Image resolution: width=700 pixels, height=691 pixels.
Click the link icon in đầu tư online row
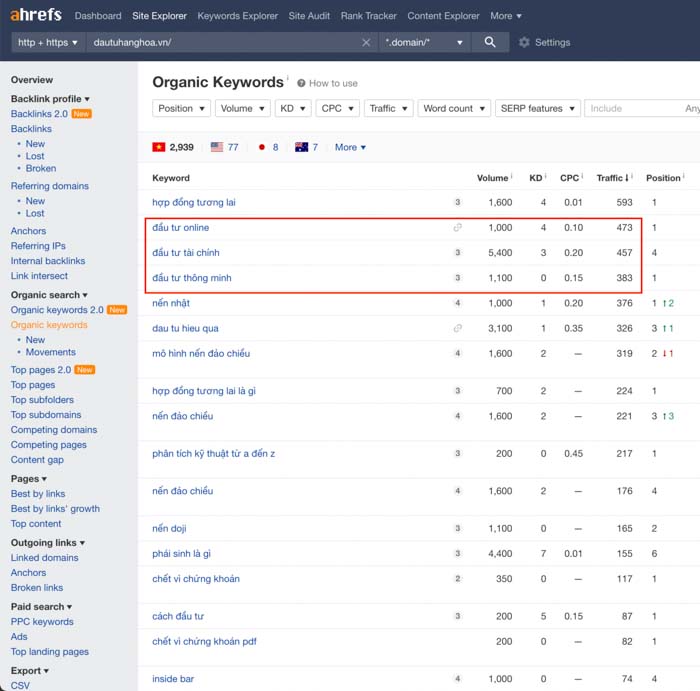457,228
